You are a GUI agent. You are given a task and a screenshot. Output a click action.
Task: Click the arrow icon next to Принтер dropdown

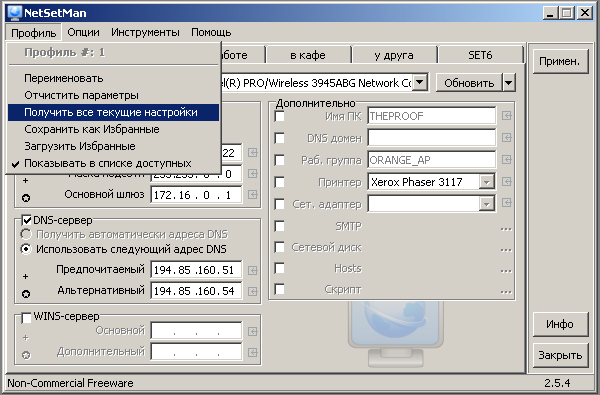pos(506,181)
